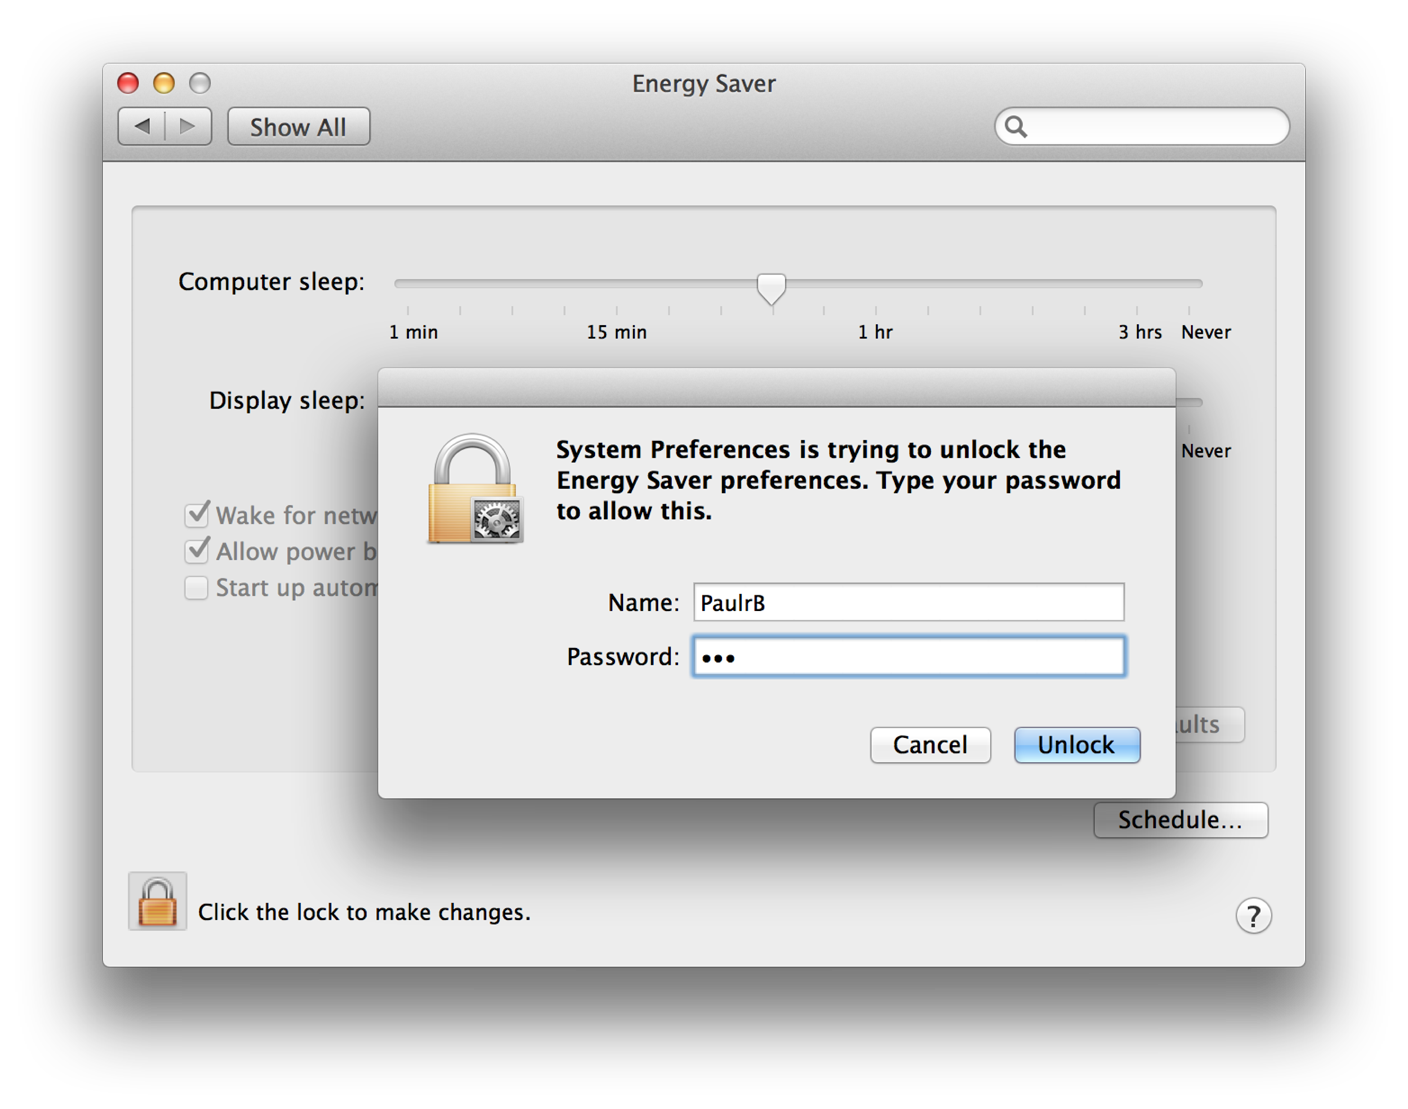Image resolution: width=1408 pixels, height=1109 pixels.
Task: Click the forward navigation arrow
Action: pos(187,126)
